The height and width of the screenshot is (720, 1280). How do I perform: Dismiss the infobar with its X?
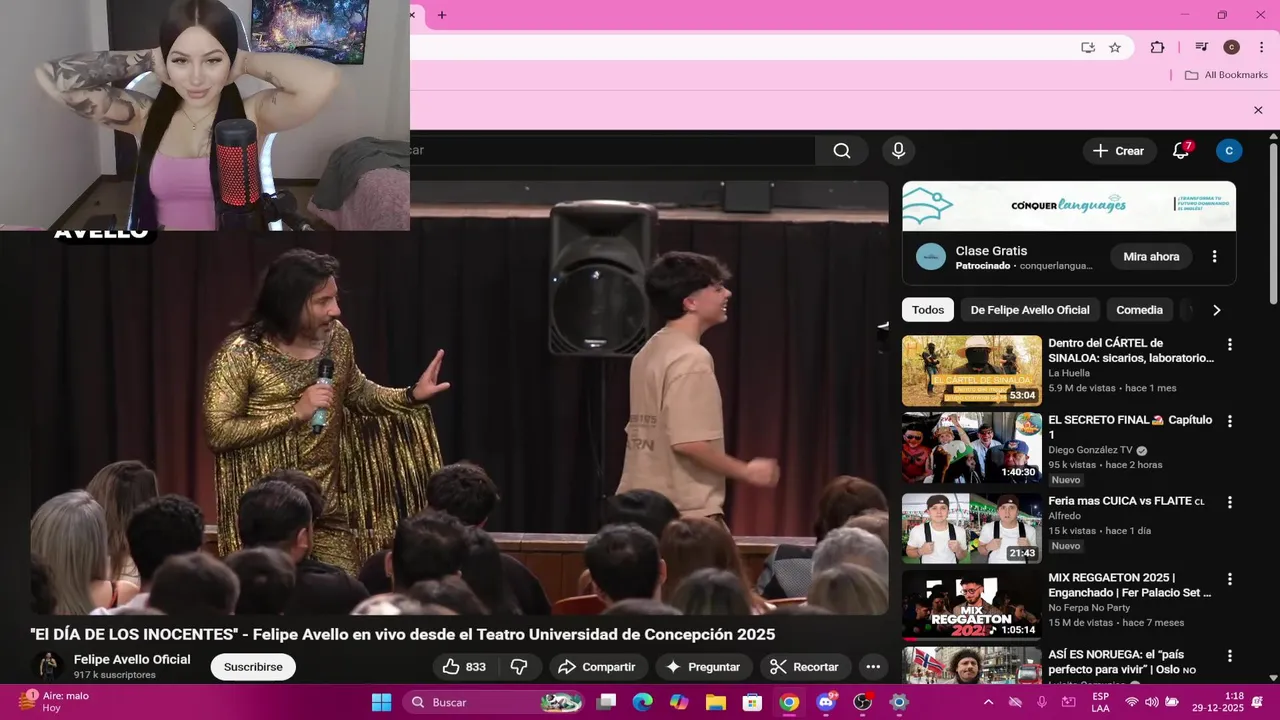click(x=1258, y=110)
